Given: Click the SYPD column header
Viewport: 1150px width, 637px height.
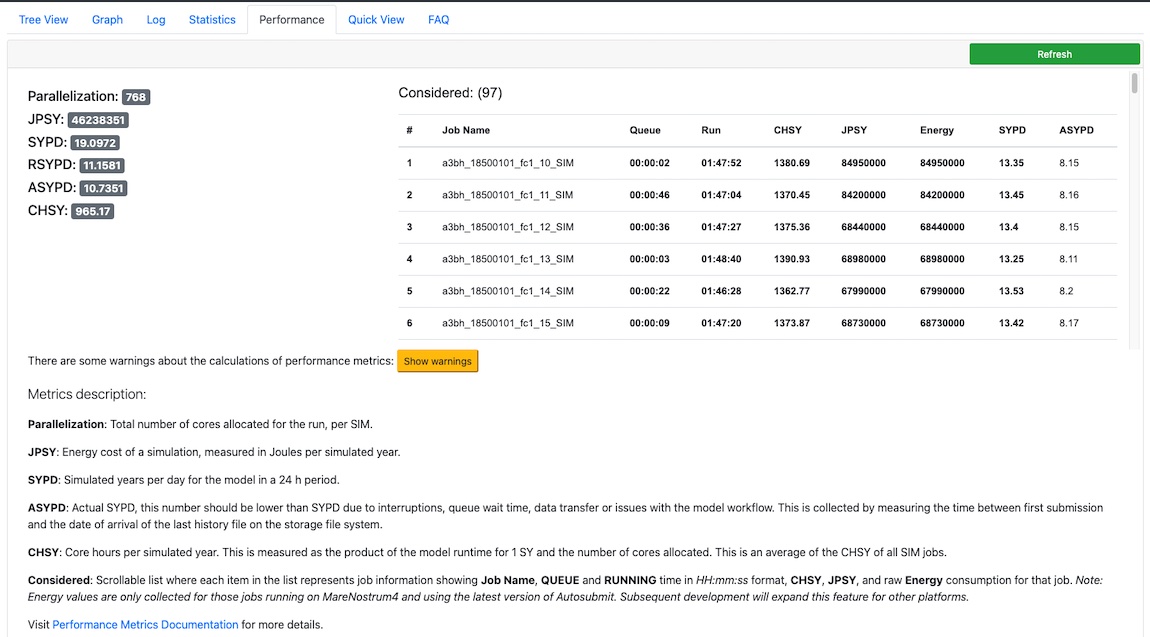Looking at the screenshot, I should pos(1012,130).
